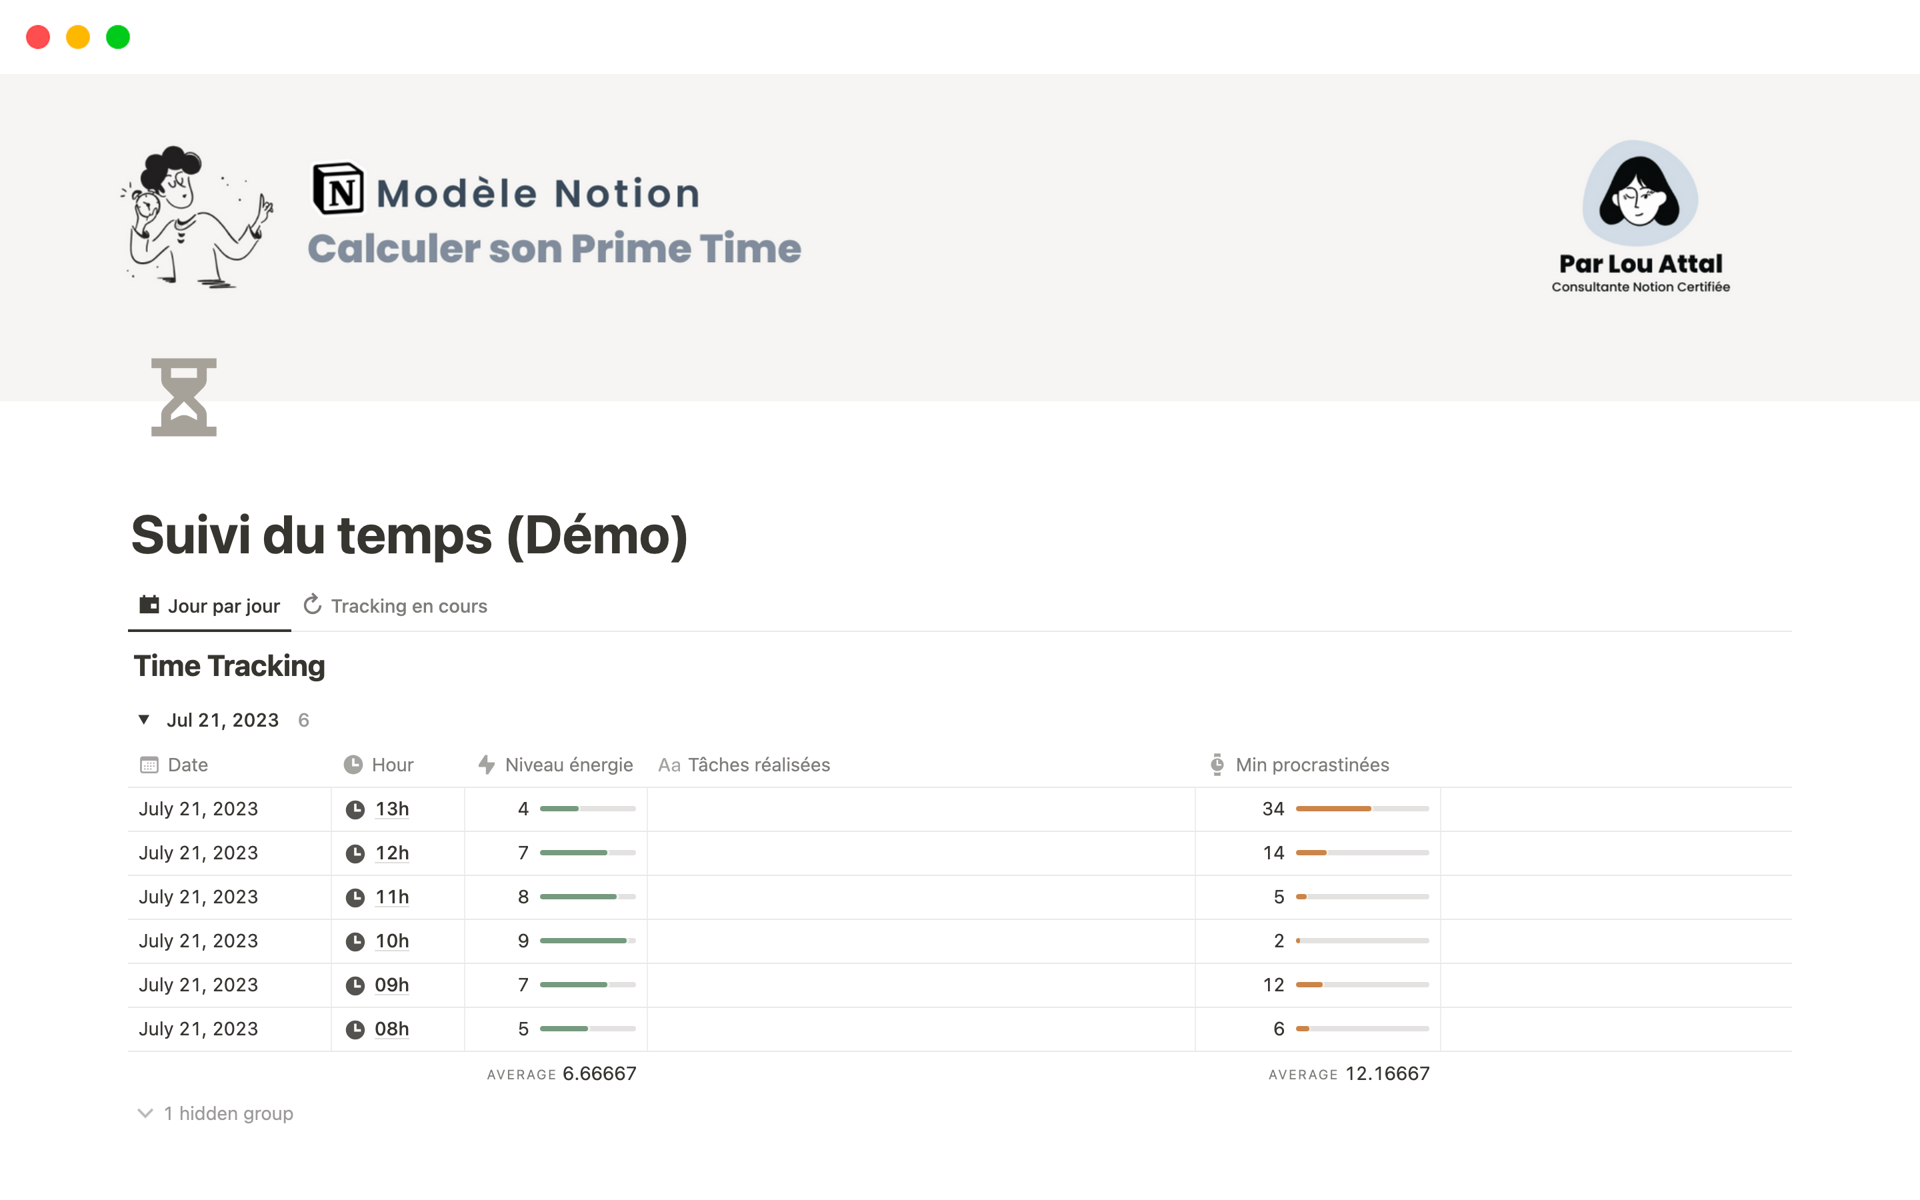Open the 10h hour relation link
Image resolution: width=1920 pixels, height=1200 pixels.
coord(392,941)
